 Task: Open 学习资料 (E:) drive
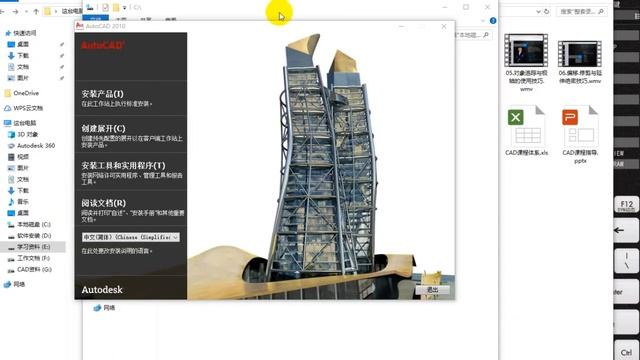[x=33, y=247]
